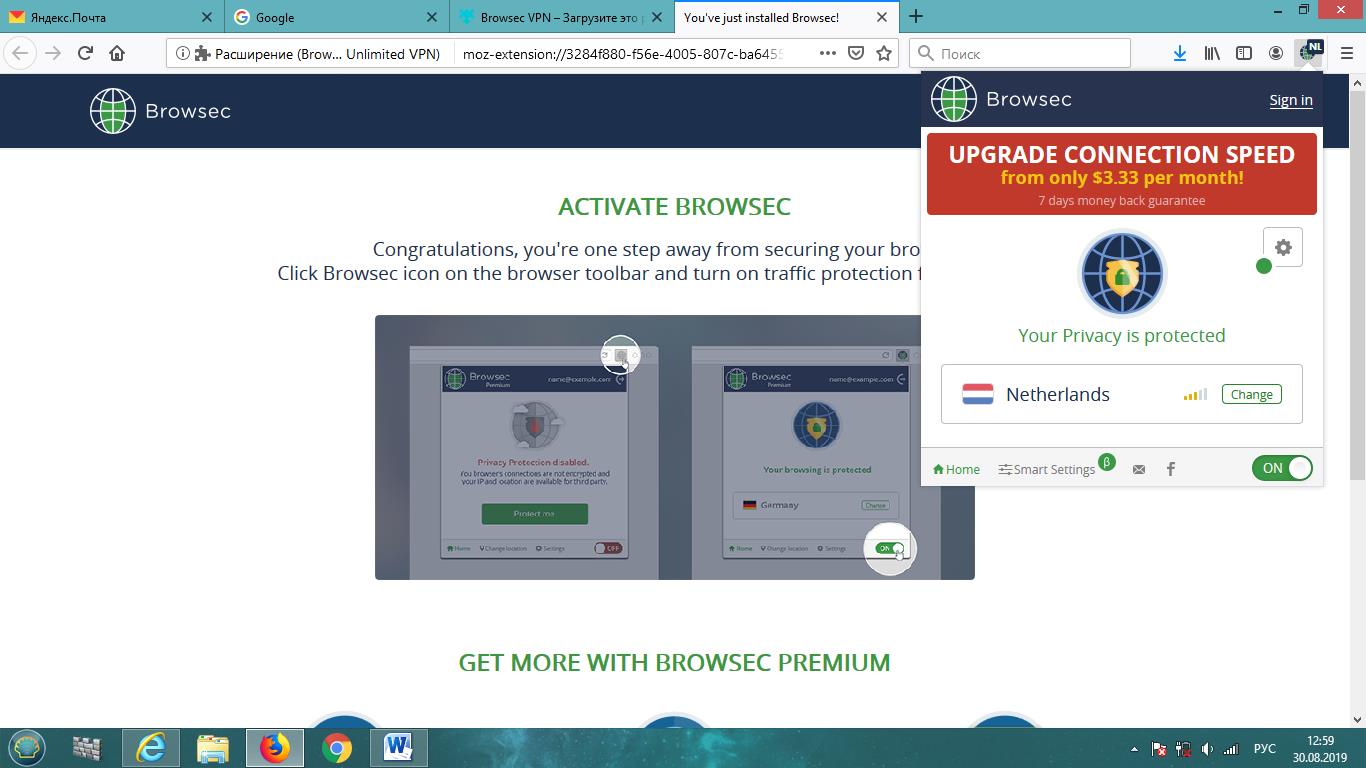
Task: Click the Browsec extension toolbar icon with NL badge
Action: click(1308, 53)
